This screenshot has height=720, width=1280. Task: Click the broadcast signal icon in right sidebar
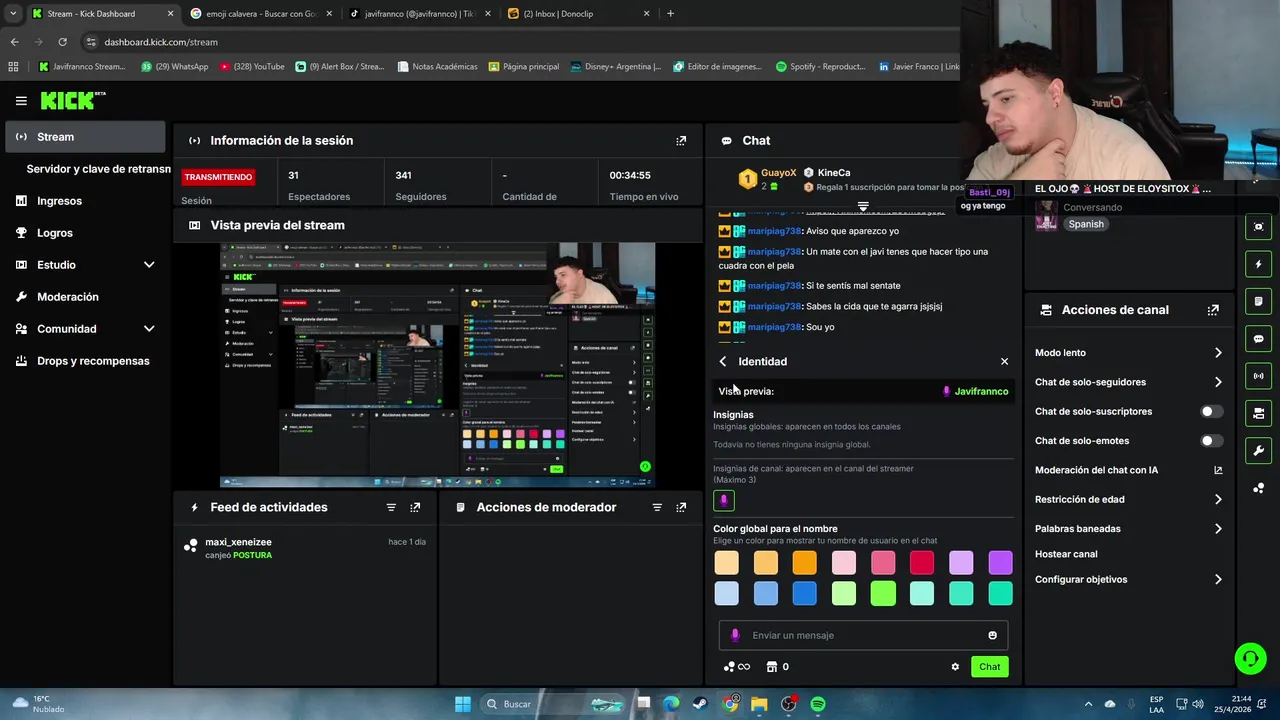[x=1258, y=376]
